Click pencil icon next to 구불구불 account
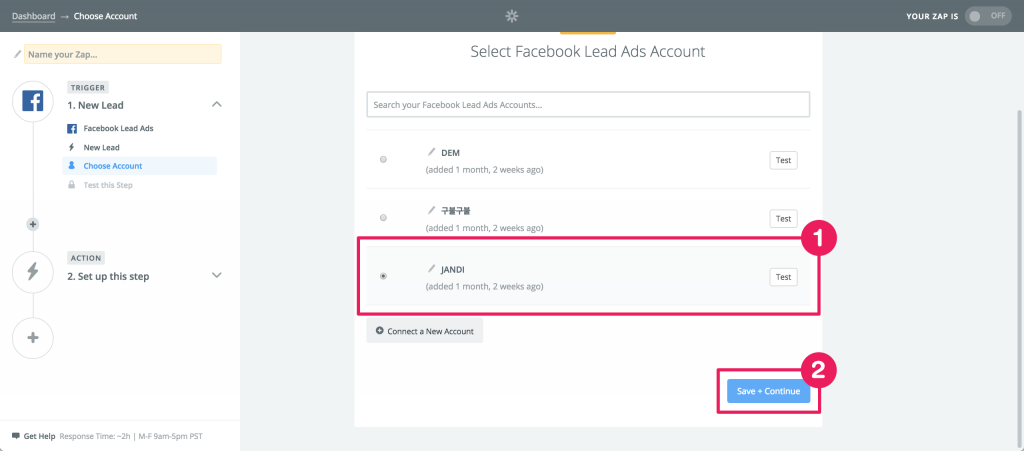 pos(432,210)
